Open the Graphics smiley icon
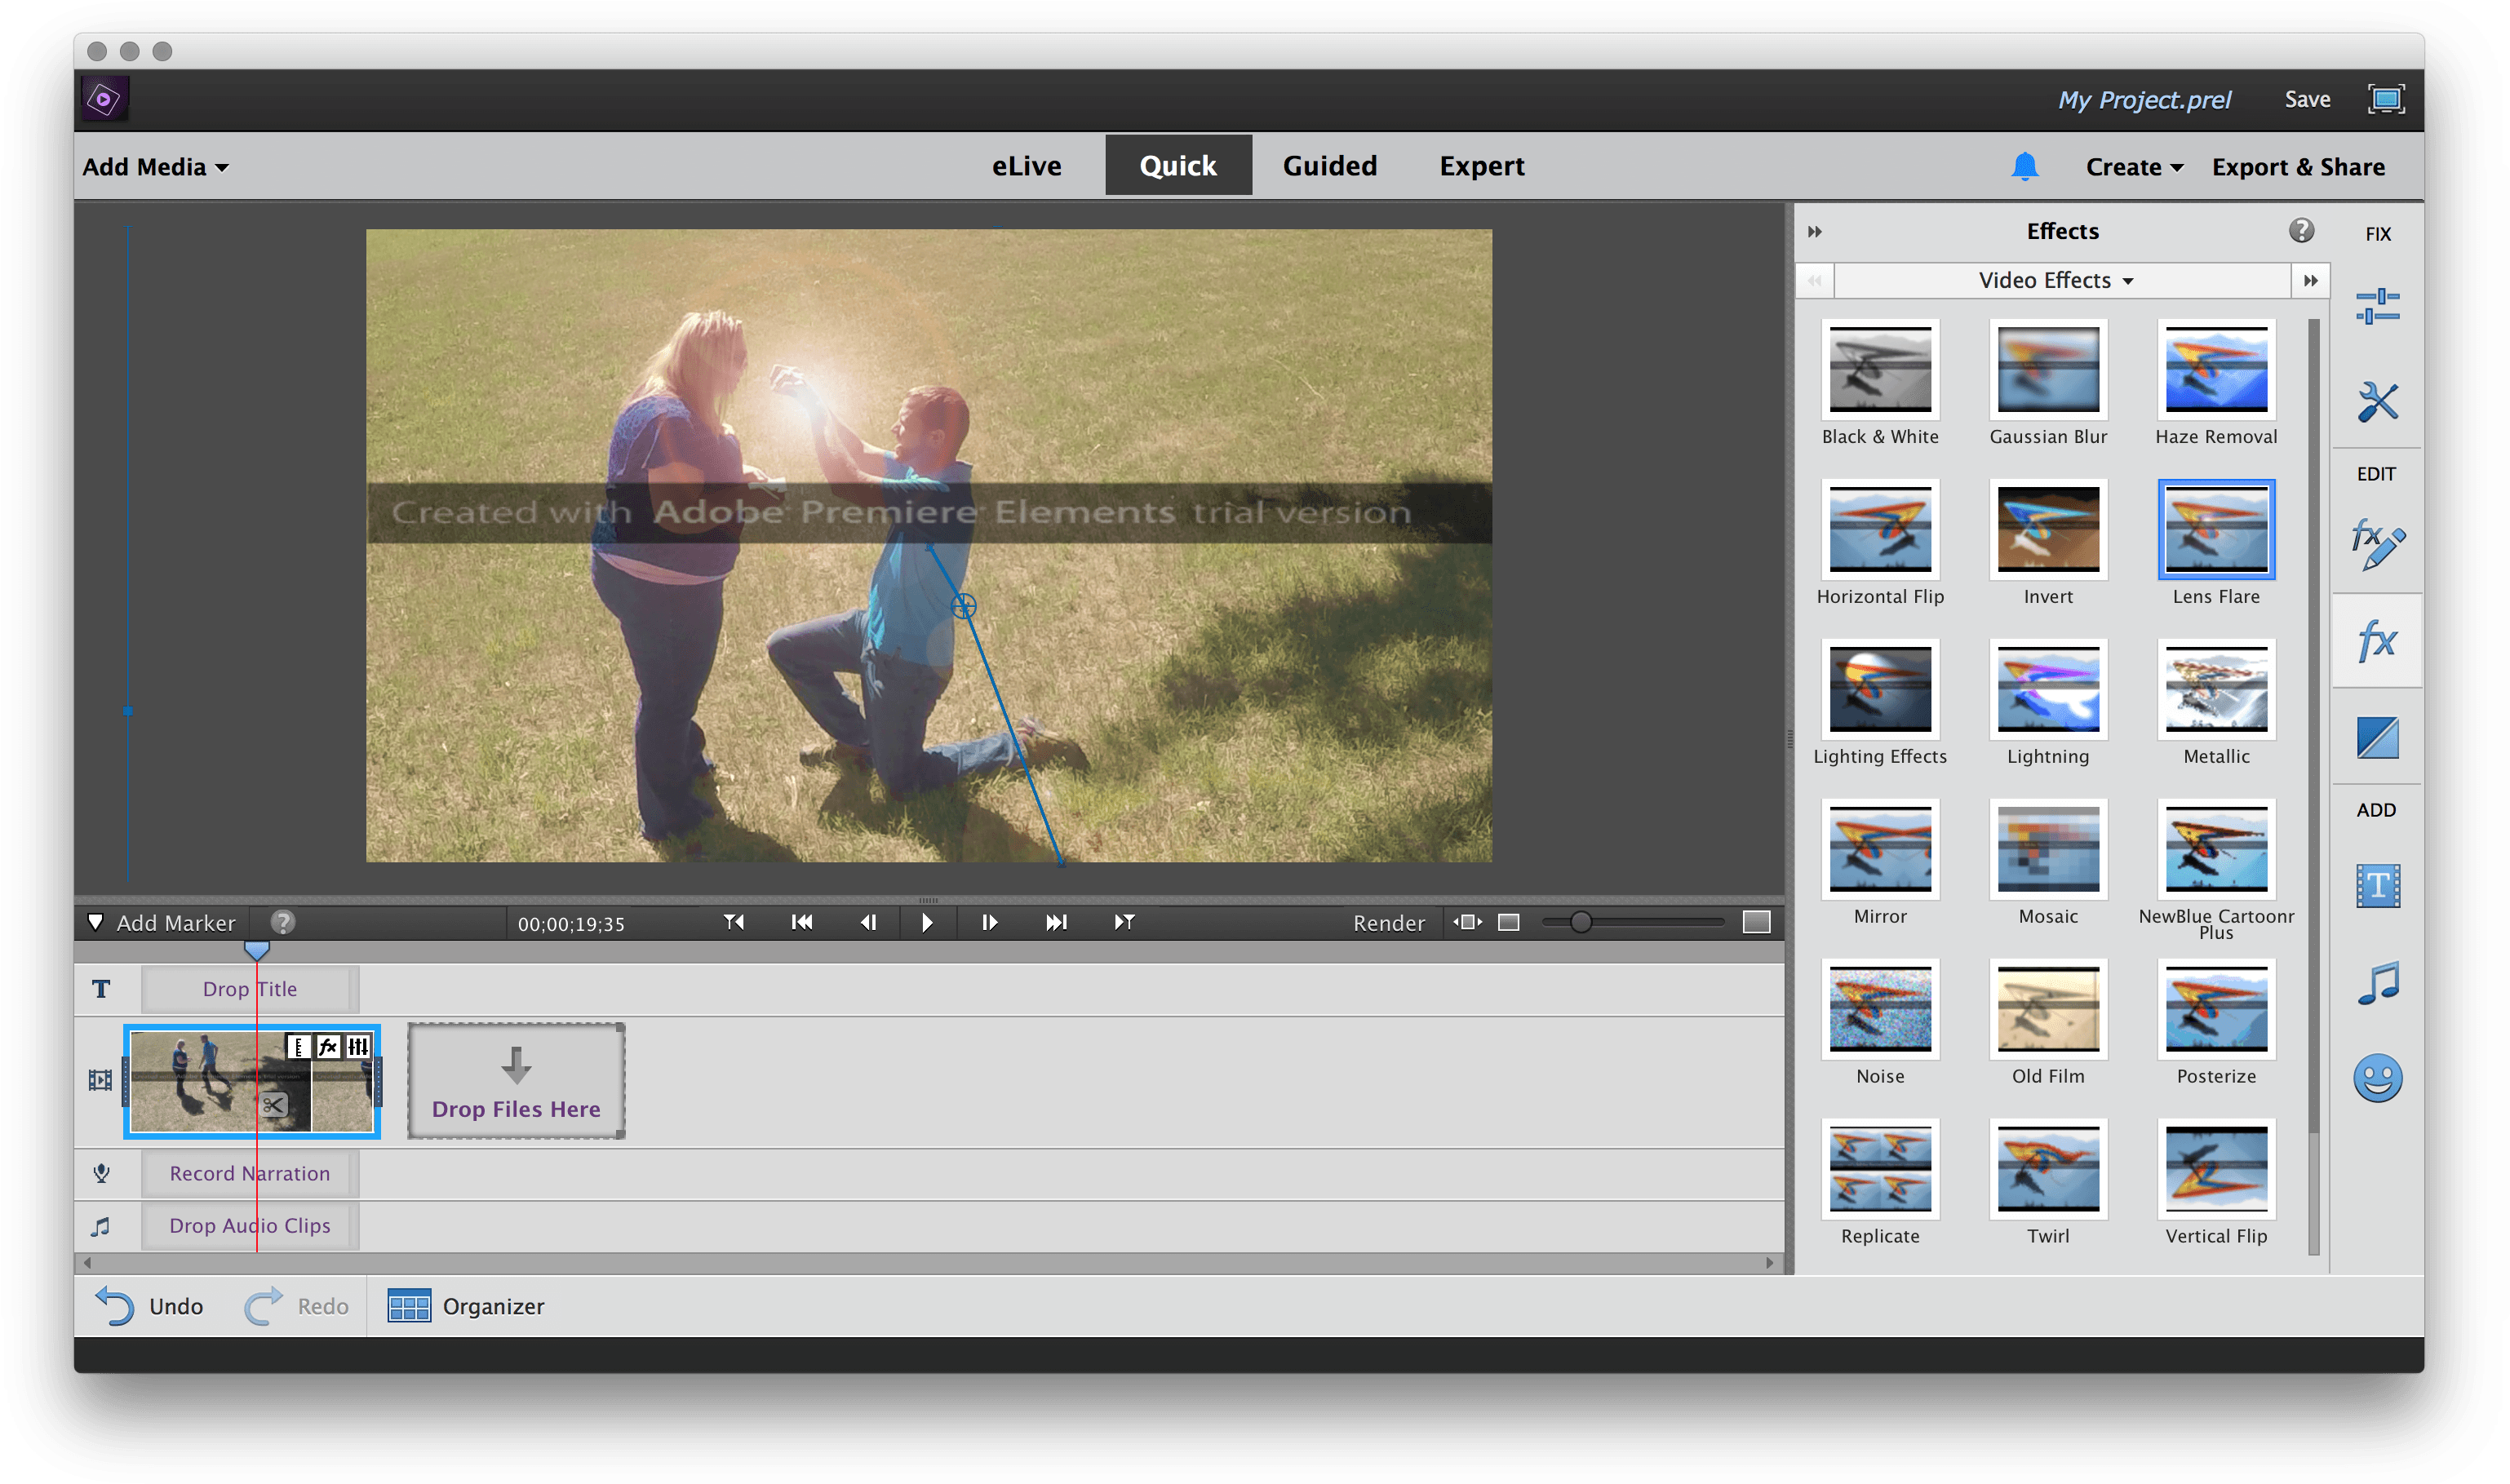Image resolution: width=2510 pixels, height=1484 pixels. (x=2377, y=1078)
